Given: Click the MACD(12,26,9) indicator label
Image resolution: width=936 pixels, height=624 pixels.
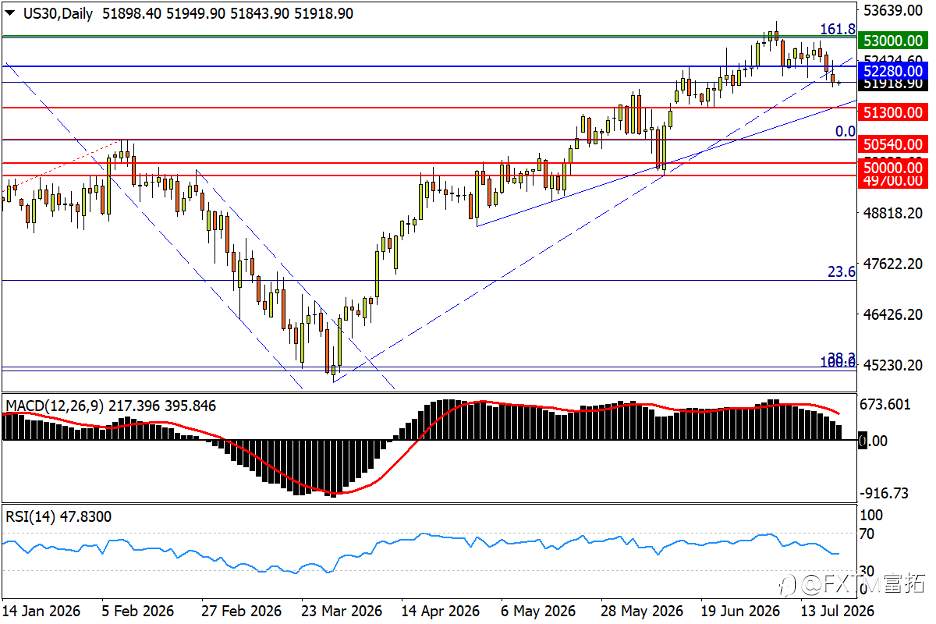Looking at the screenshot, I should tap(55, 406).
